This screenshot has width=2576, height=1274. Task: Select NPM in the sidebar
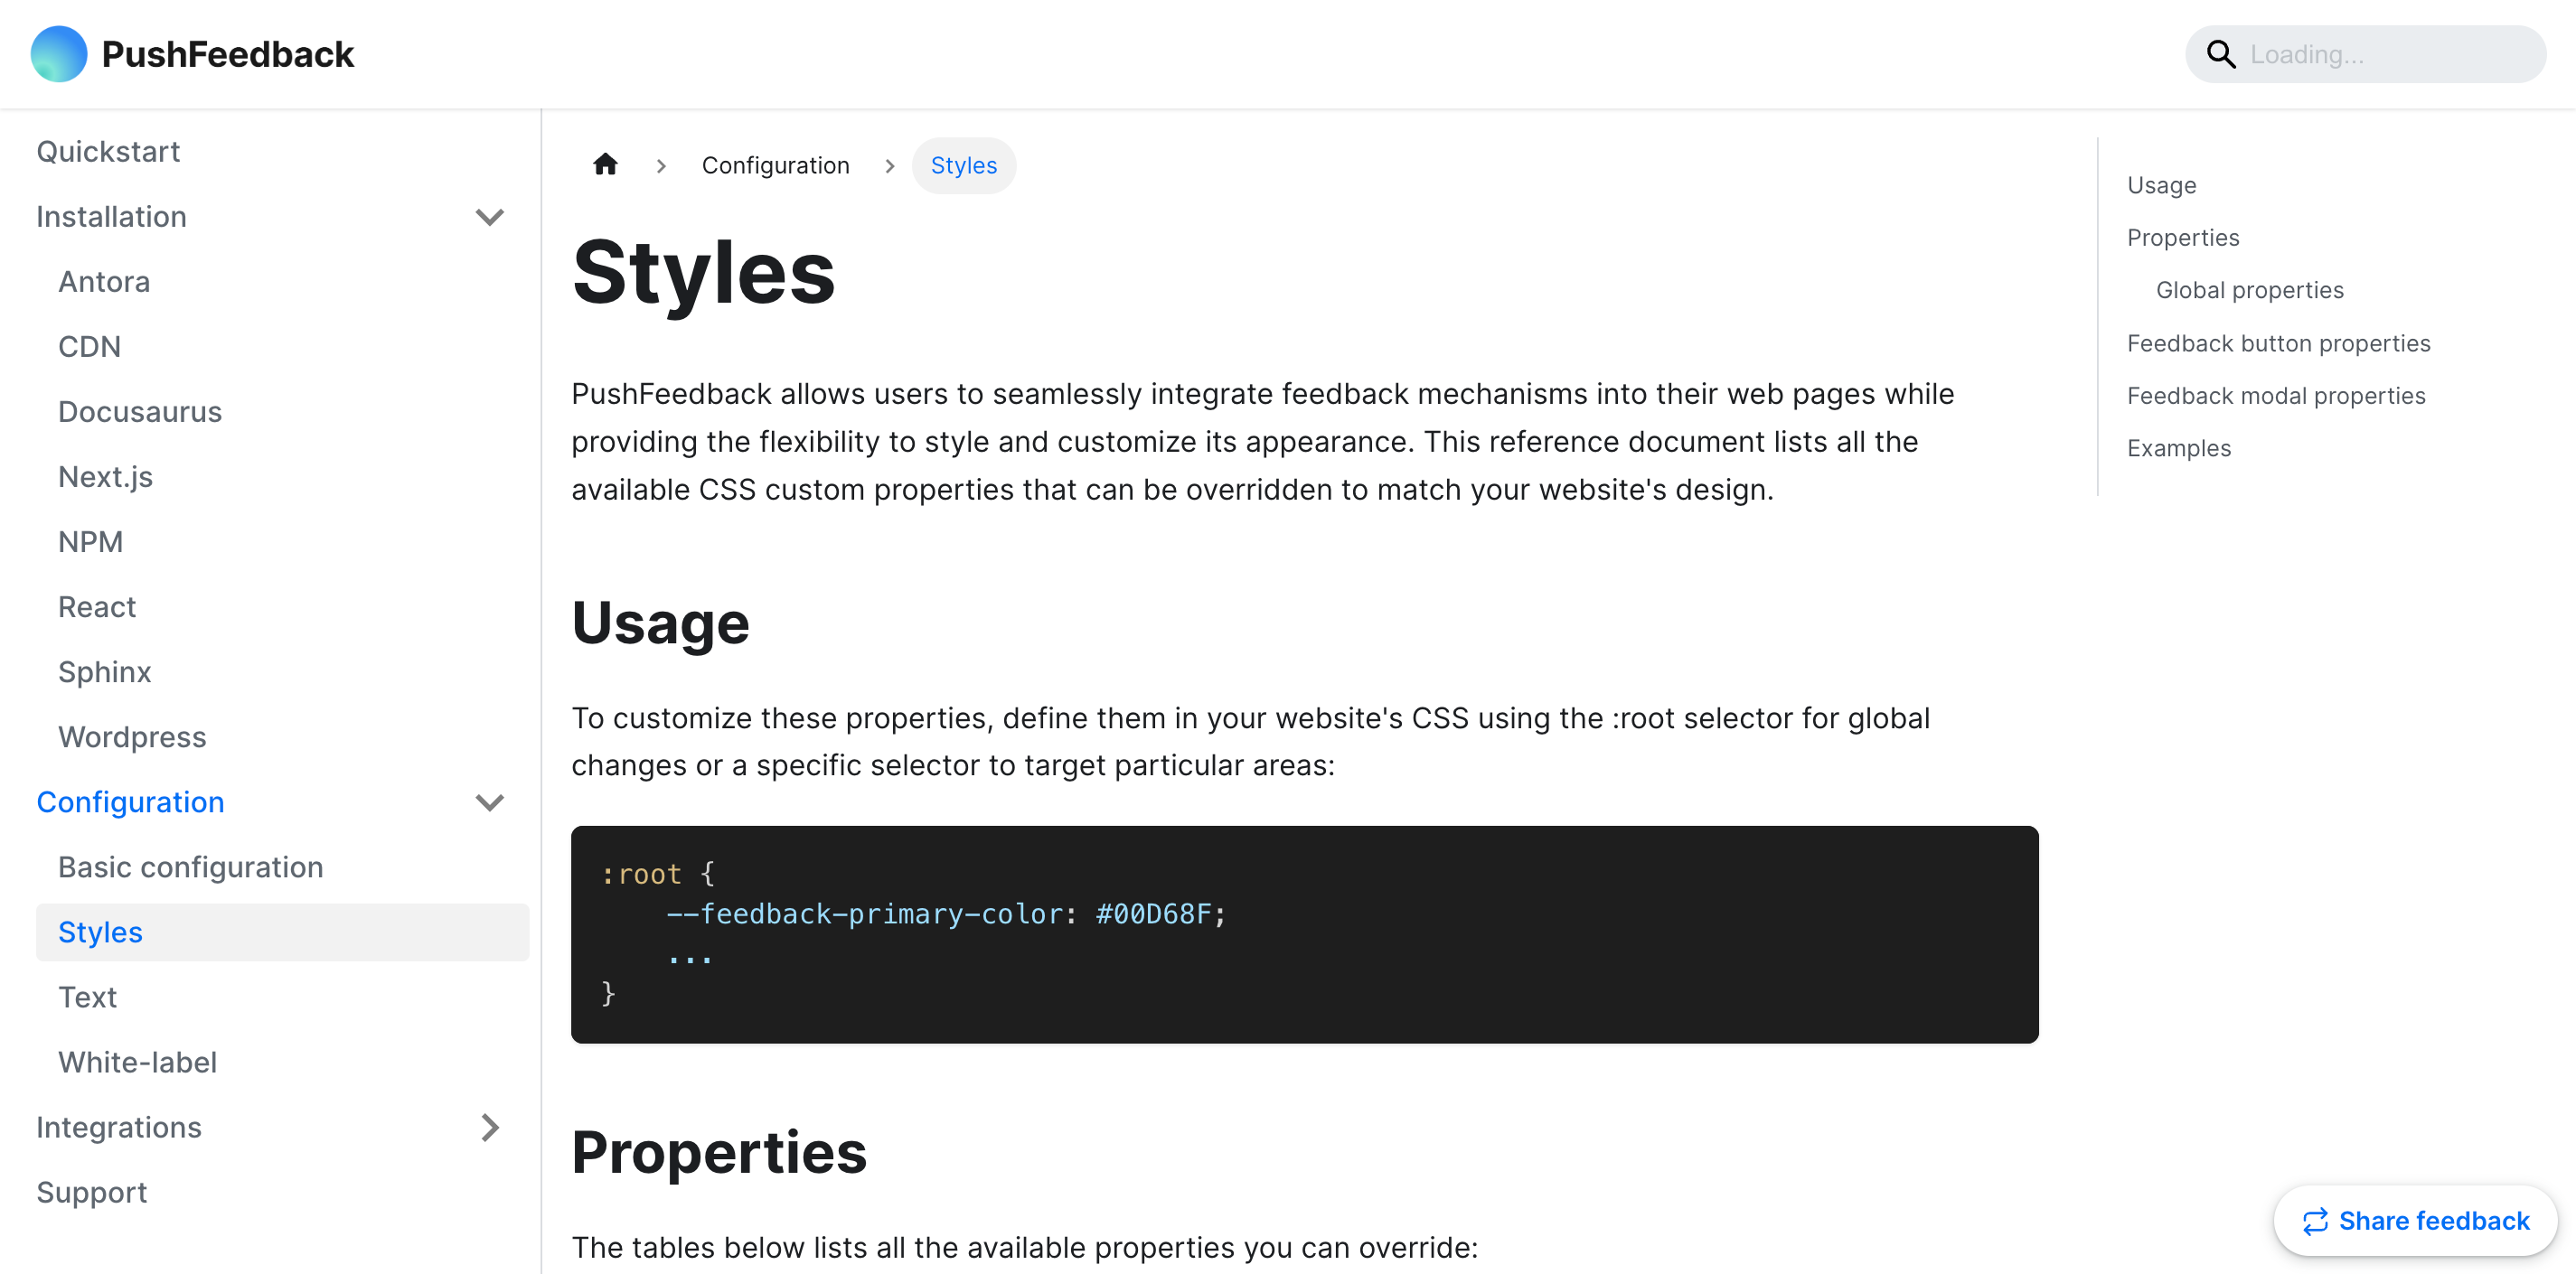tap(90, 542)
